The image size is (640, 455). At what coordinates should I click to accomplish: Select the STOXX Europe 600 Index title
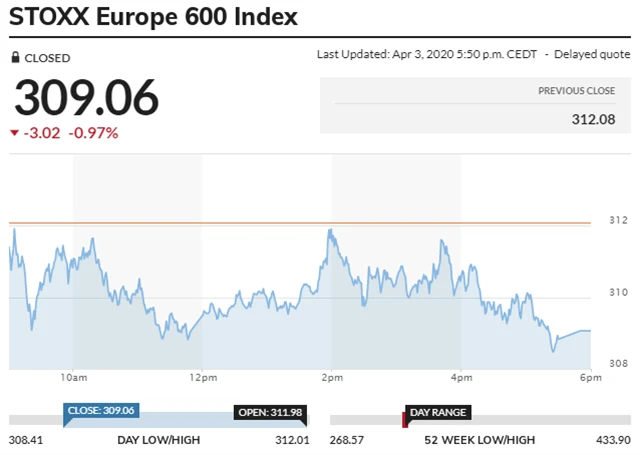(153, 18)
